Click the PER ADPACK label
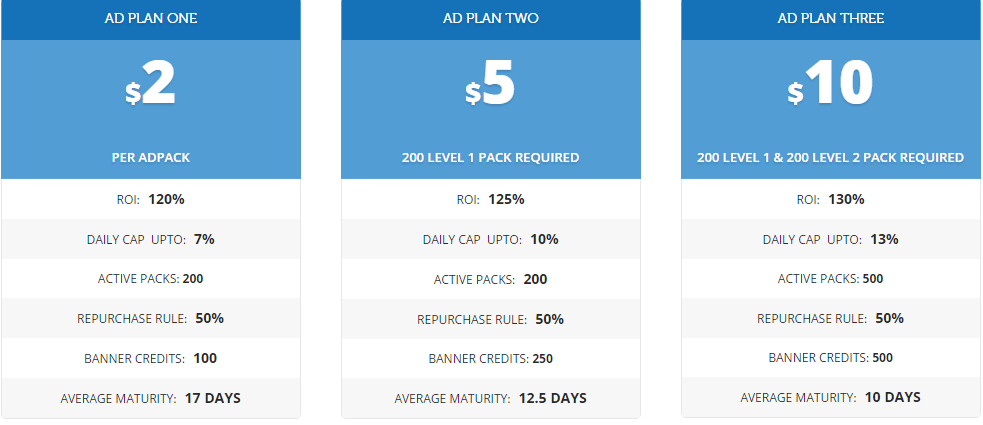This screenshot has height=425, width=983. click(x=151, y=158)
